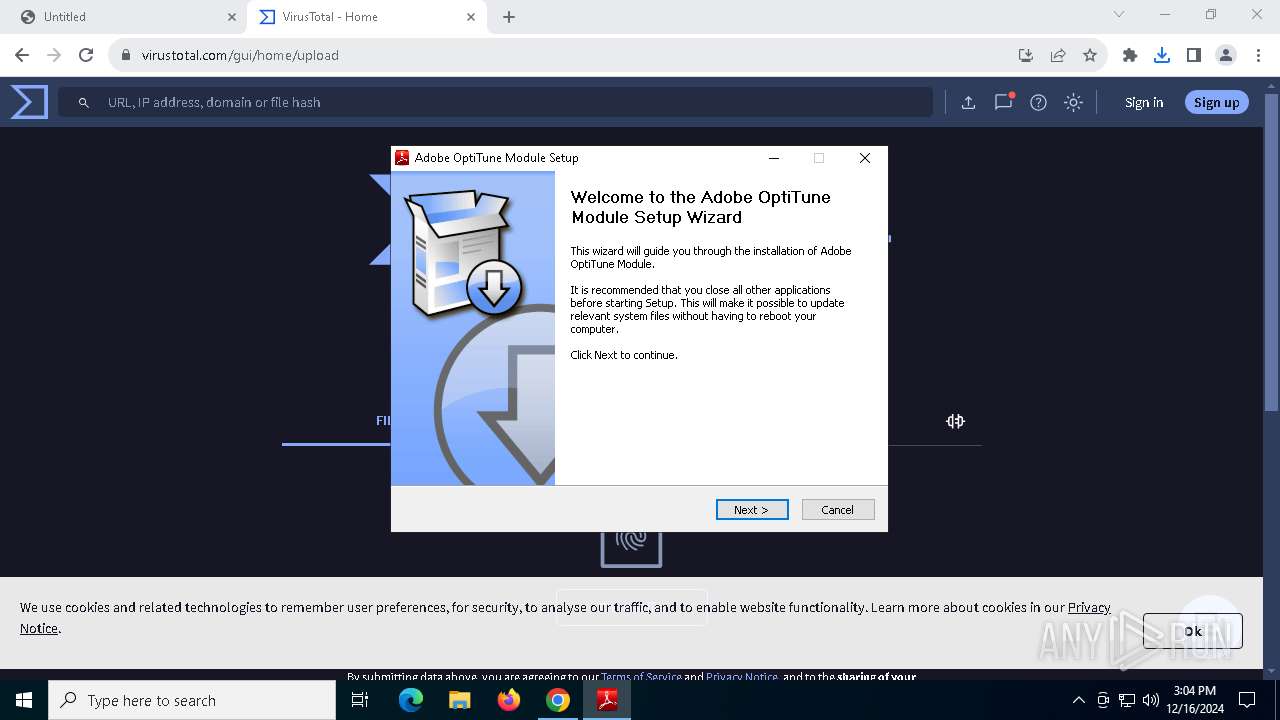Open the Privacy Notice link in the cookie banner

[1089, 607]
